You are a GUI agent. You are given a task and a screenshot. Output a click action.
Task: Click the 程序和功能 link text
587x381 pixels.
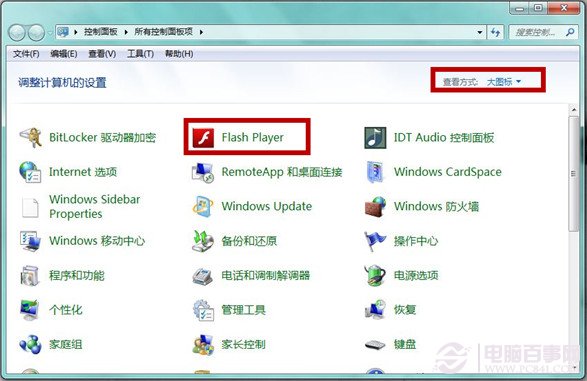pos(77,275)
